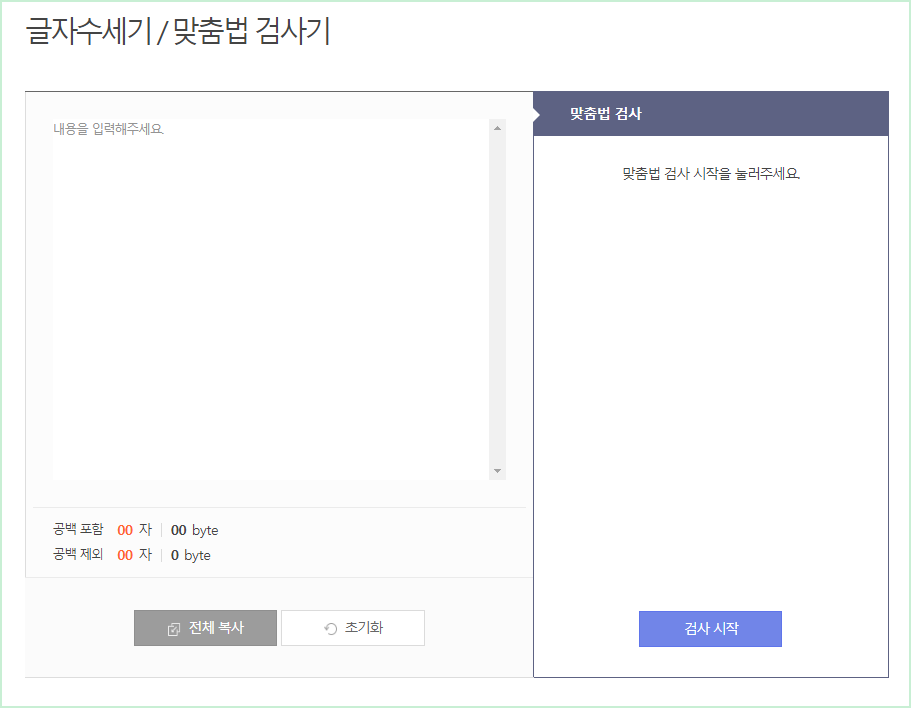
Task: Click the vertical scrollbar track
Action: [x=497, y=300]
